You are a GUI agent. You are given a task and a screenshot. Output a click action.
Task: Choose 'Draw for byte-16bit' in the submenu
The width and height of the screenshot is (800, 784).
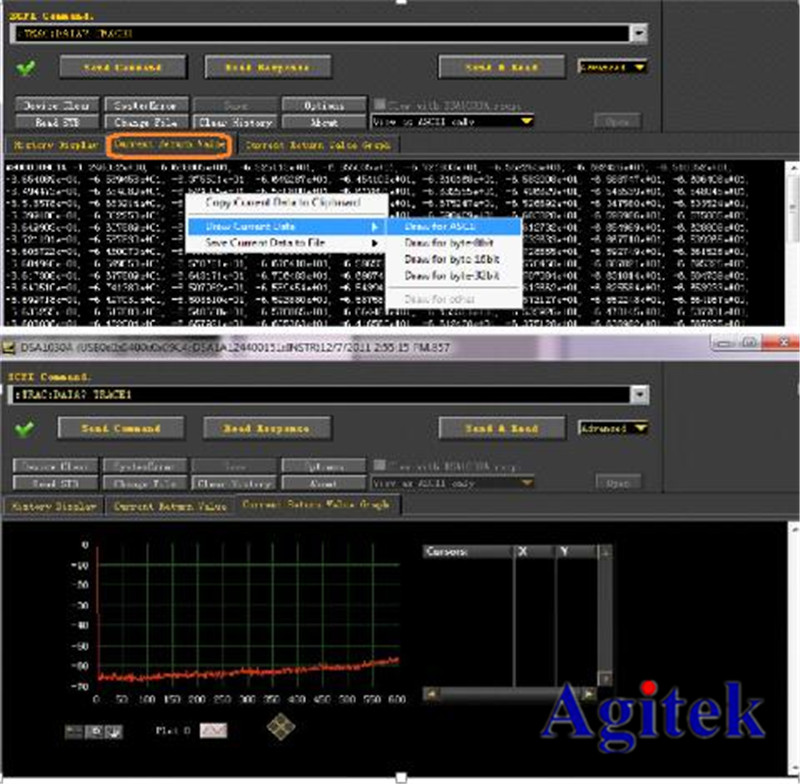454,259
